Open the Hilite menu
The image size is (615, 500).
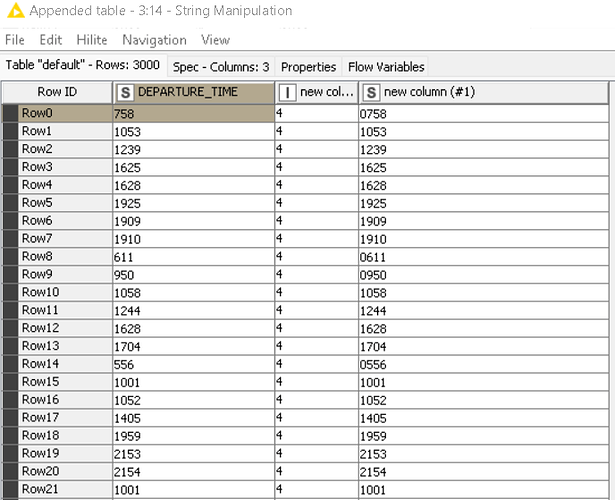pyautogui.click(x=92, y=40)
